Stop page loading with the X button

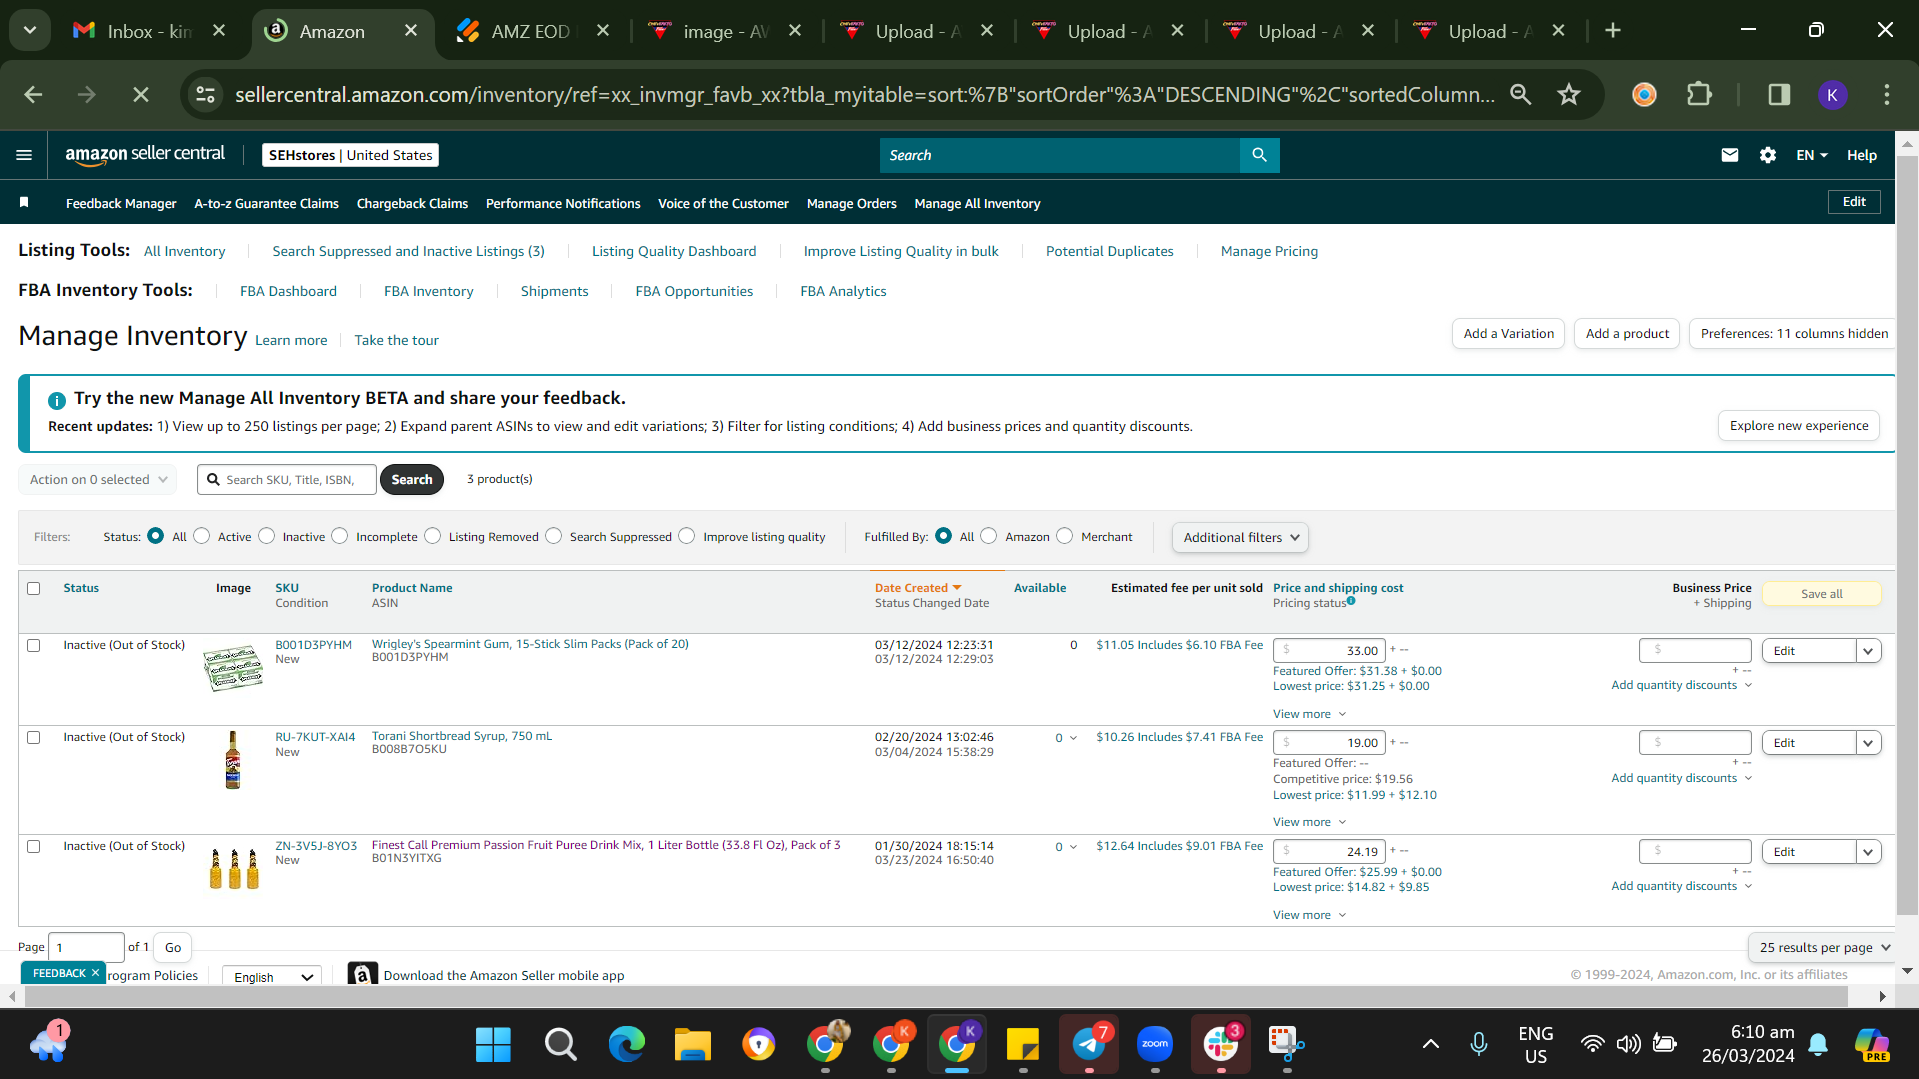[x=141, y=94]
